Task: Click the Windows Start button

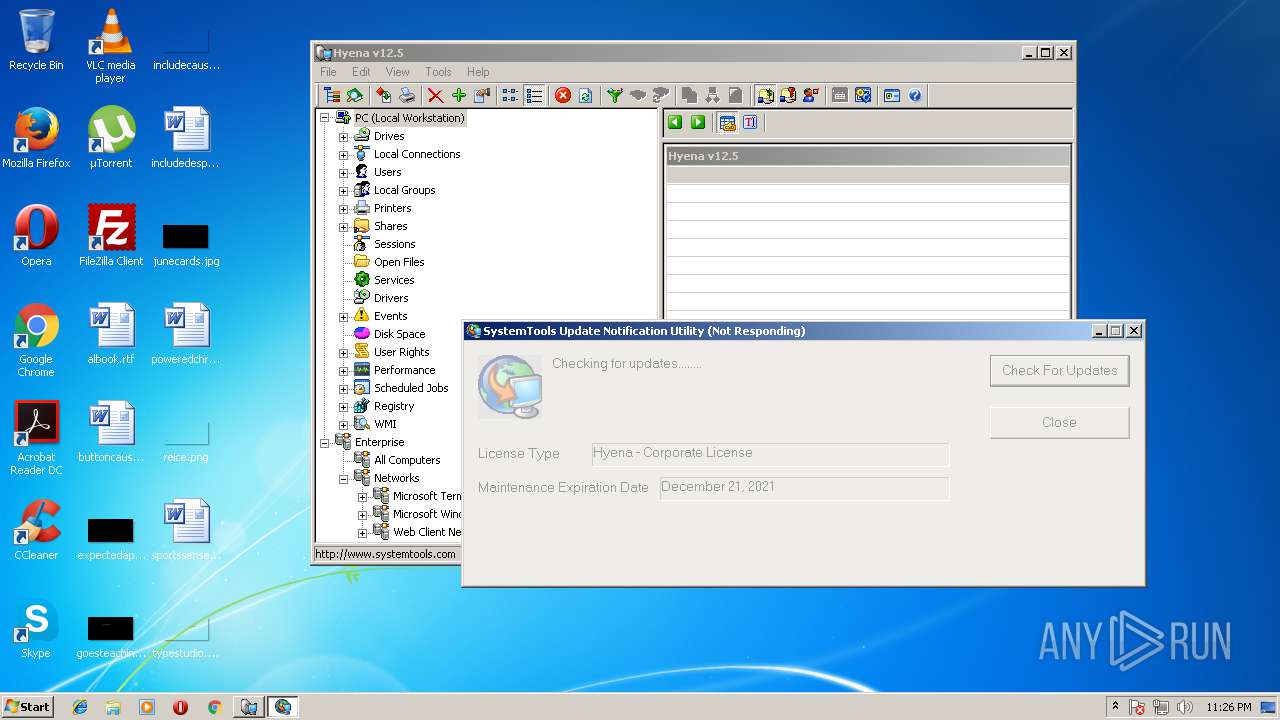Action: tap(28, 706)
